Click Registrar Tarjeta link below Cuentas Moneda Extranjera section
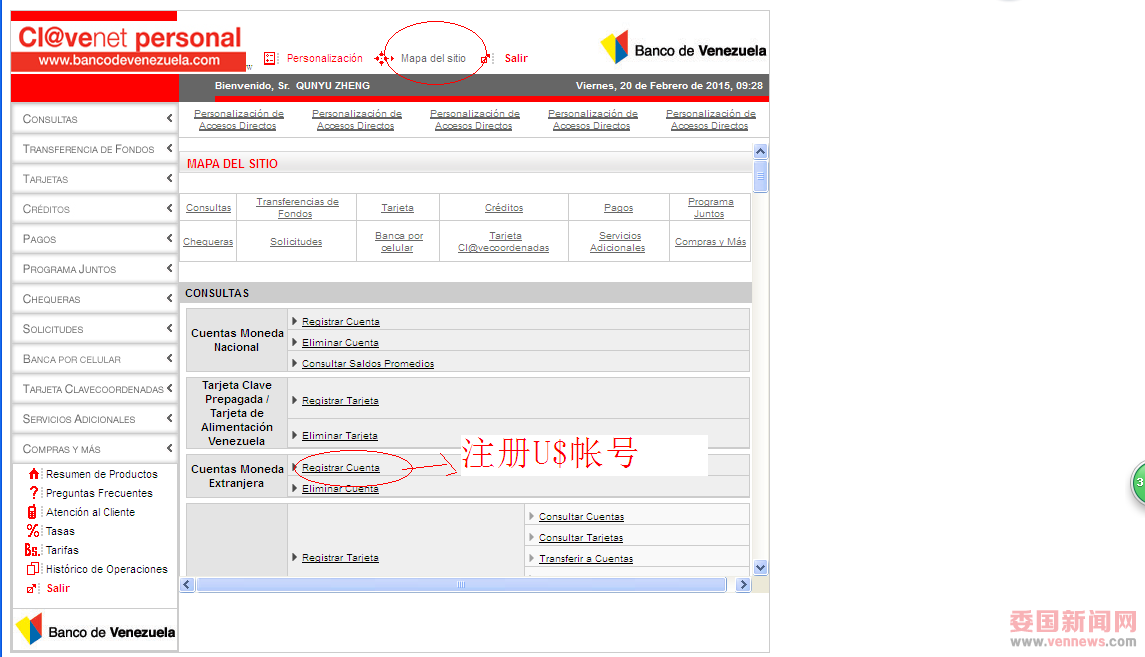Image resolution: width=1145 pixels, height=657 pixels. (x=340, y=558)
